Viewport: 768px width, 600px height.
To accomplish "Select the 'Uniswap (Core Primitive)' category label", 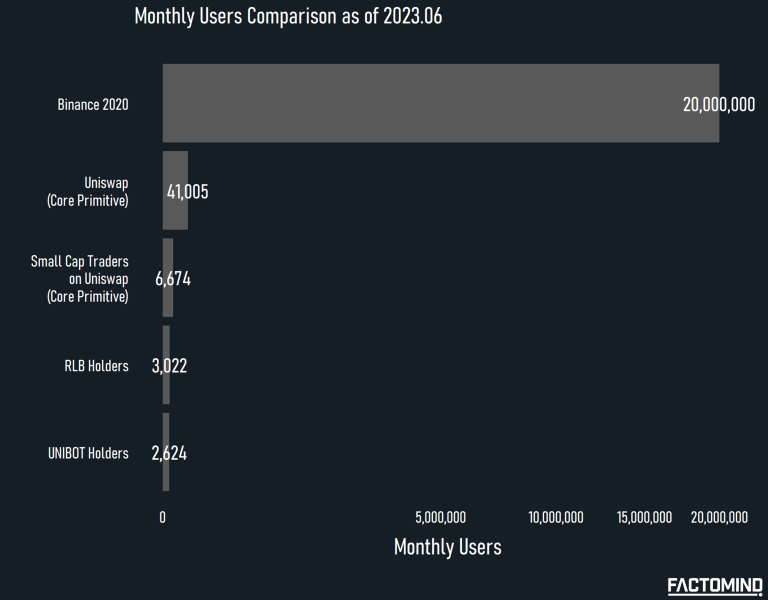I will point(88,192).
